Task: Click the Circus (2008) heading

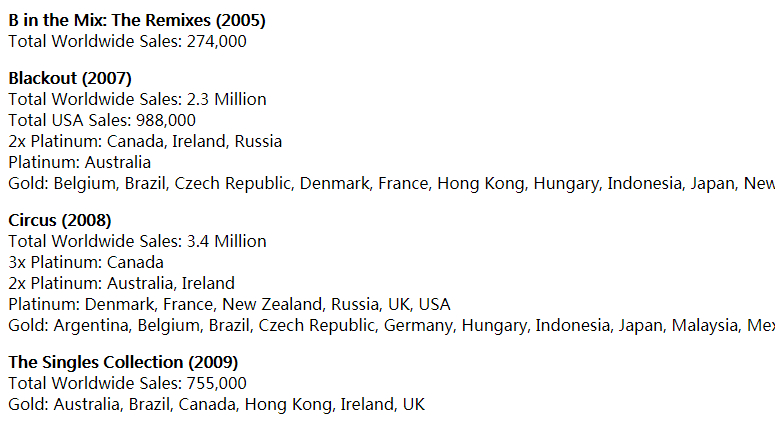Action: (x=60, y=220)
